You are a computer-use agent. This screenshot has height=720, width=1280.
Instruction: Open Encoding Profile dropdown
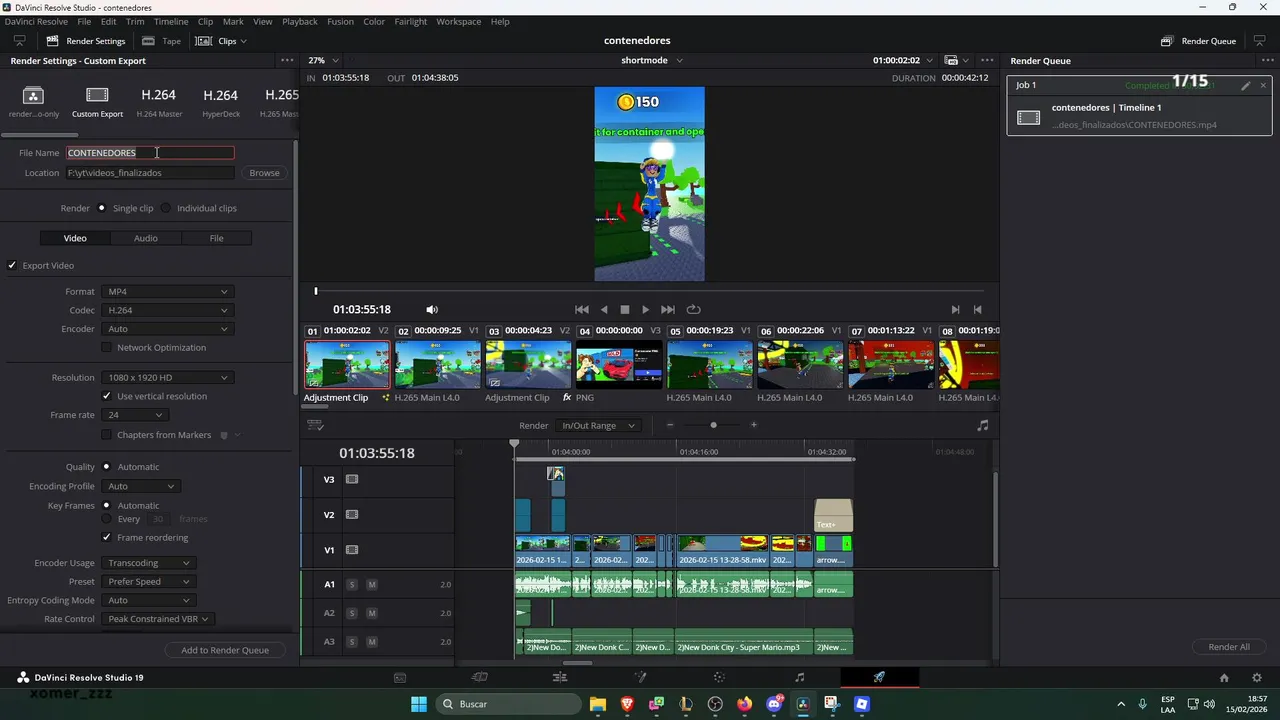(x=140, y=486)
